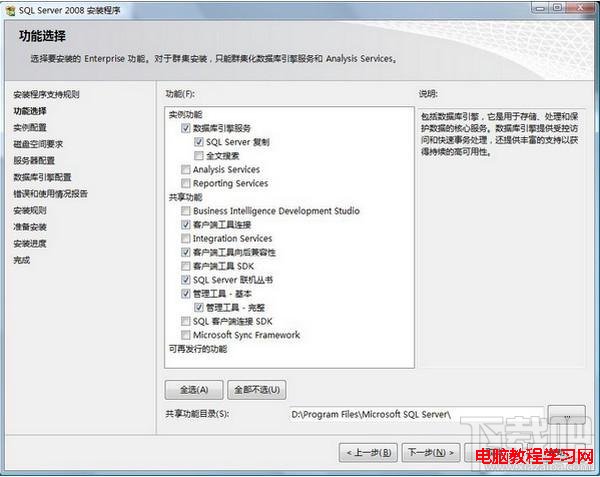The image size is (600, 477).
Task: Click the 错误和使用情况报告 step
Action: (x=51, y=194)
